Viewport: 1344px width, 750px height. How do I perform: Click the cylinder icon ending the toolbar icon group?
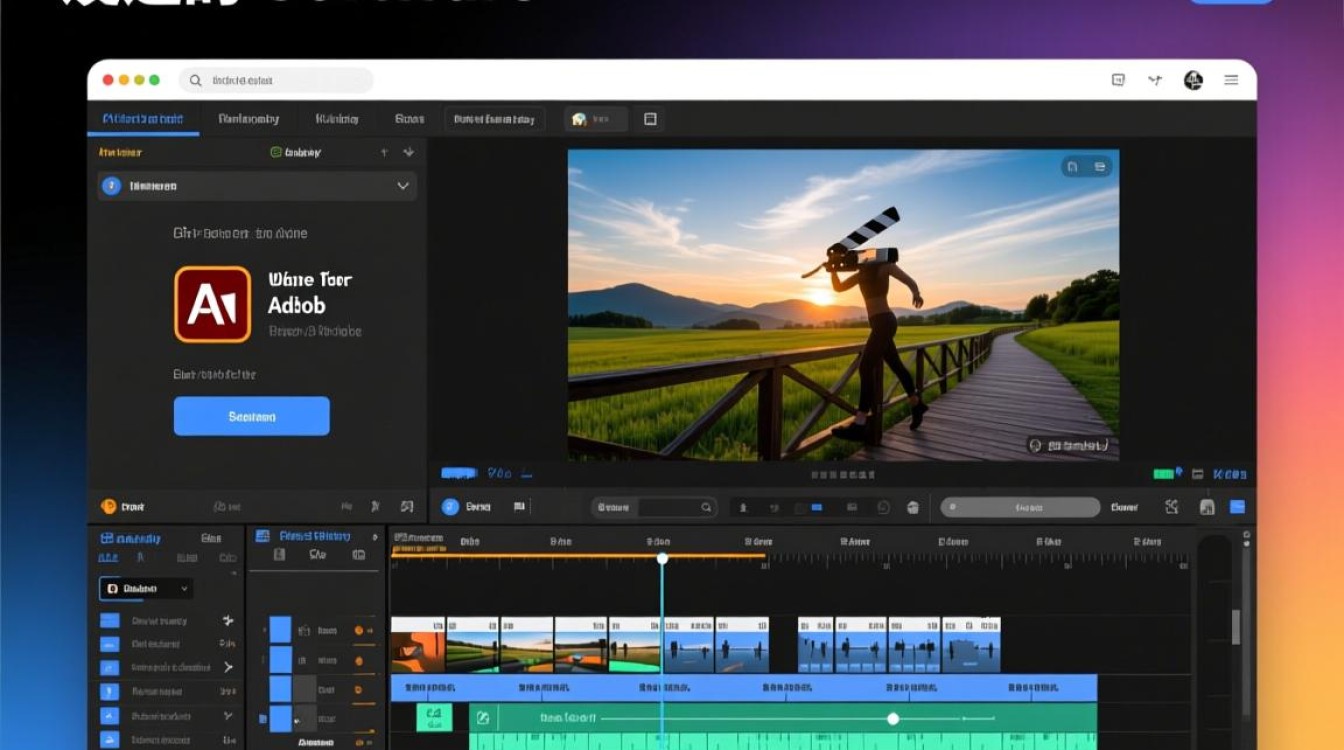coord(912,507)
